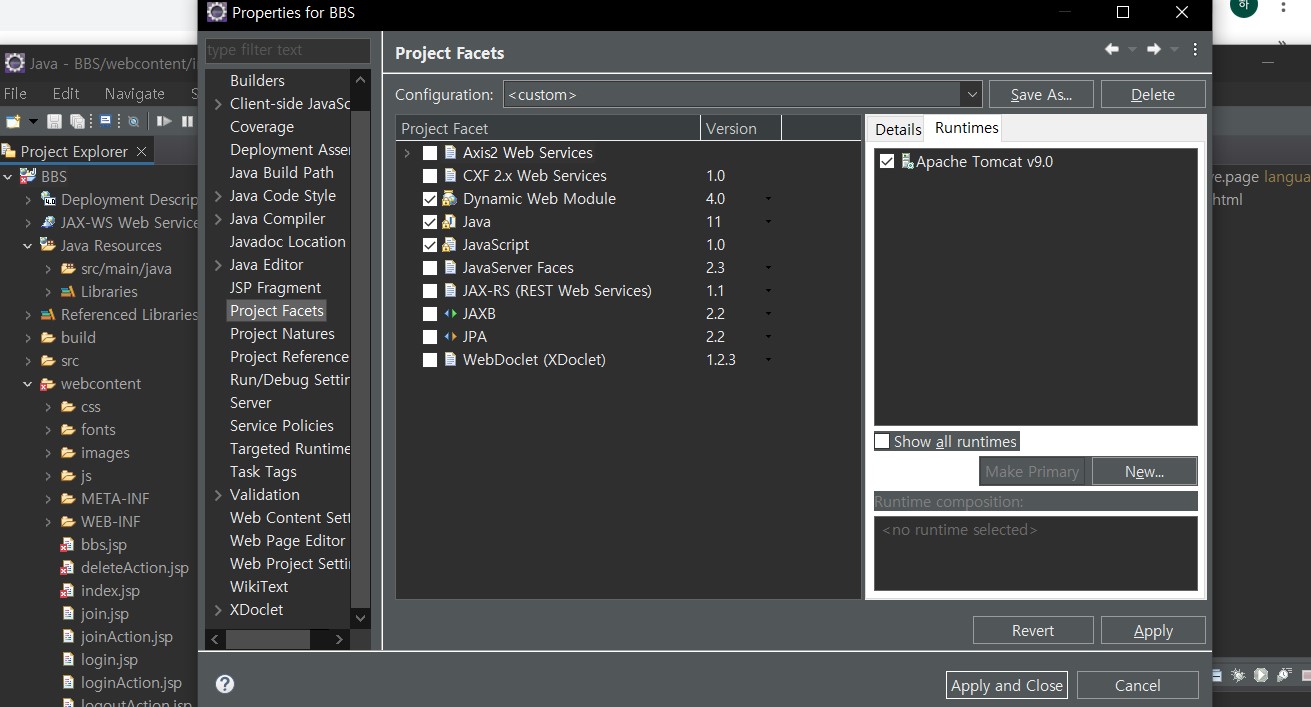Screen dimensions: 1311x707
Task: Check the JAX-RS (REST Web Services) facet
Action: (x=430, y=291)
